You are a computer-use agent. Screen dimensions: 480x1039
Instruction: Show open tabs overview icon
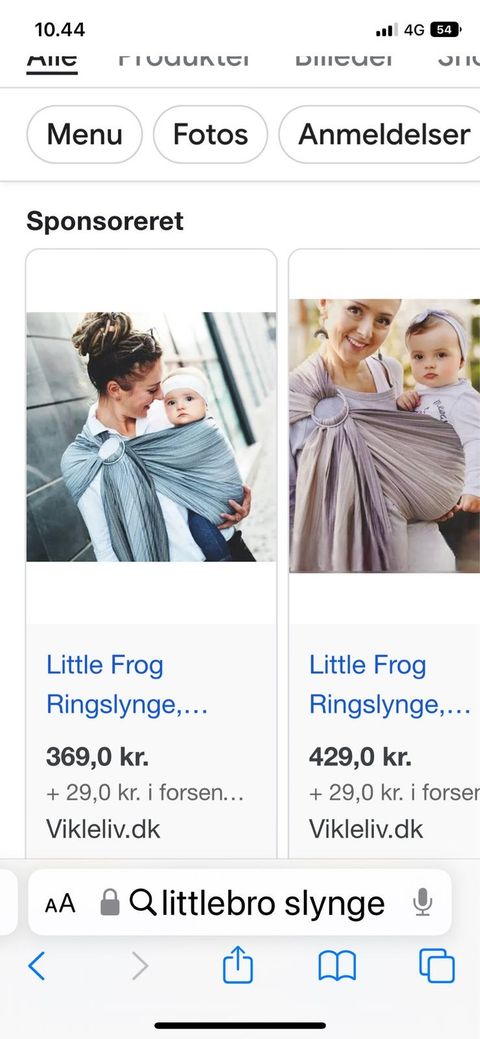pos(437,965)
